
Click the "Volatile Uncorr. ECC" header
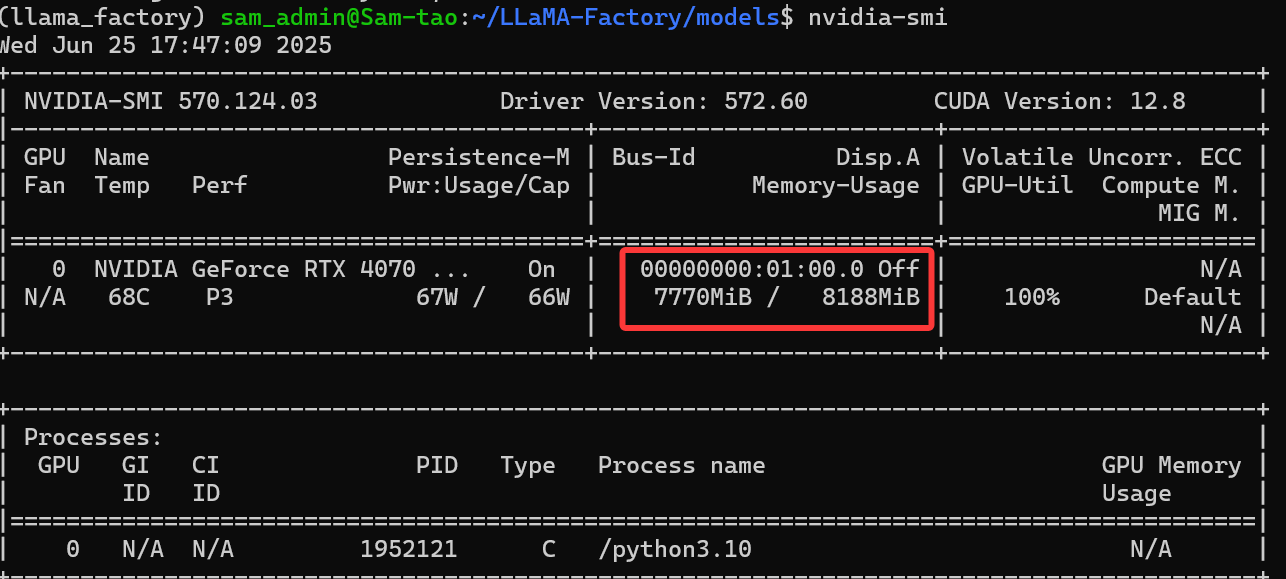click(1102, 157)
